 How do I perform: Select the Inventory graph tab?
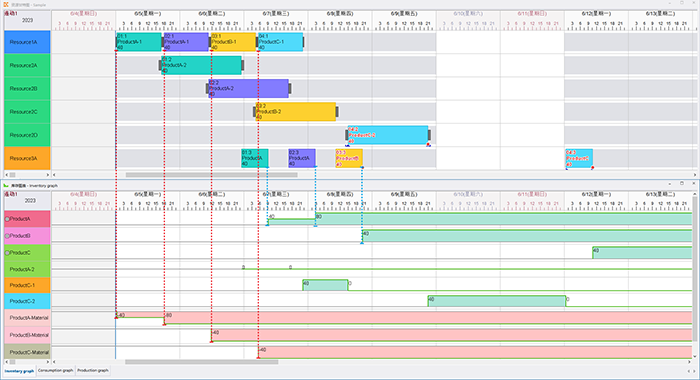(x=19, y=371)
